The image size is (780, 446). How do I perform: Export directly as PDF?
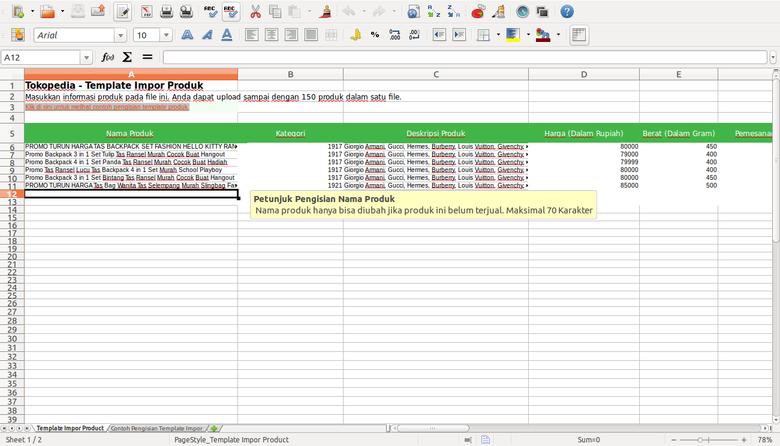coord(146,11)
